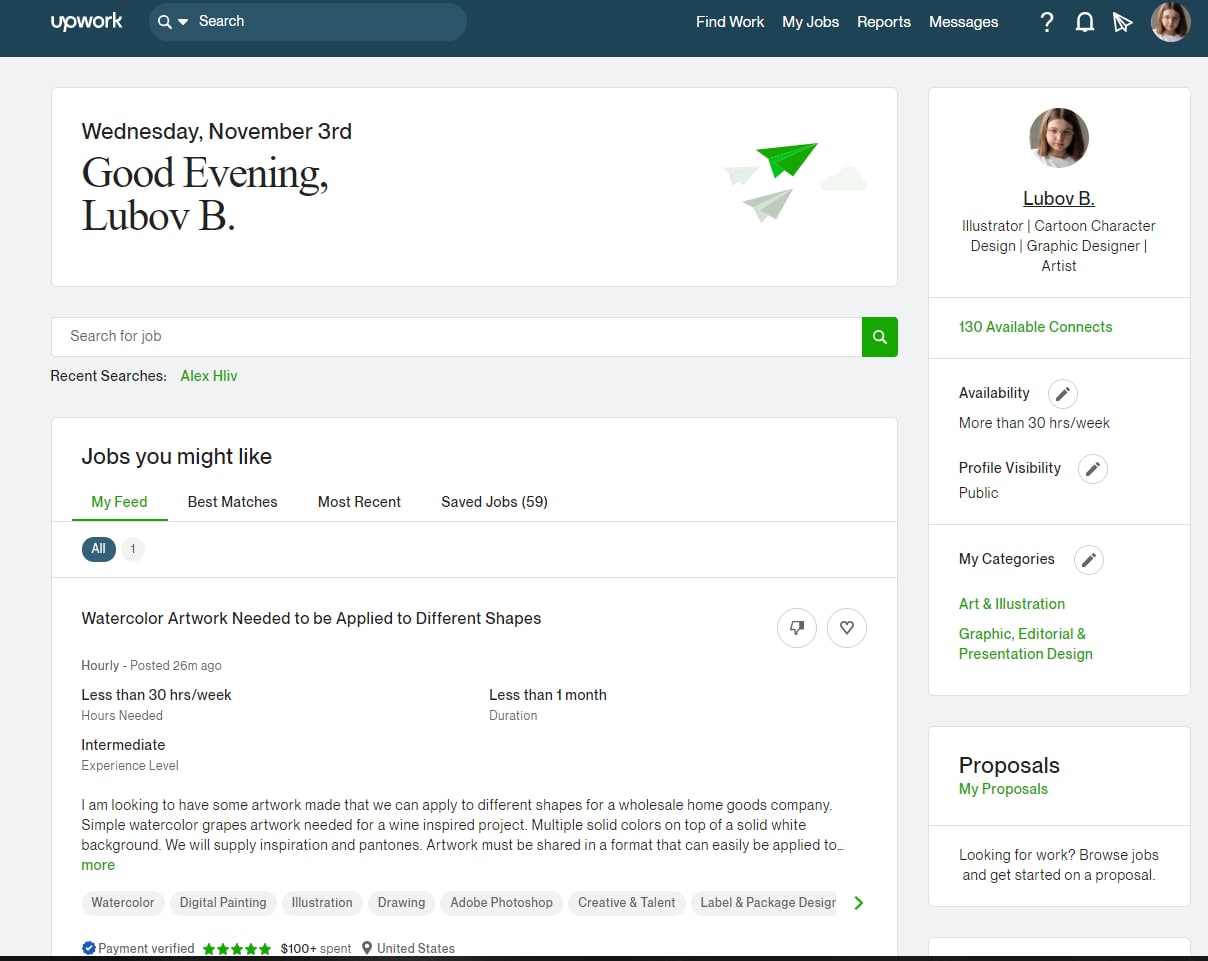Click the magnifier icon in top search

165,22
